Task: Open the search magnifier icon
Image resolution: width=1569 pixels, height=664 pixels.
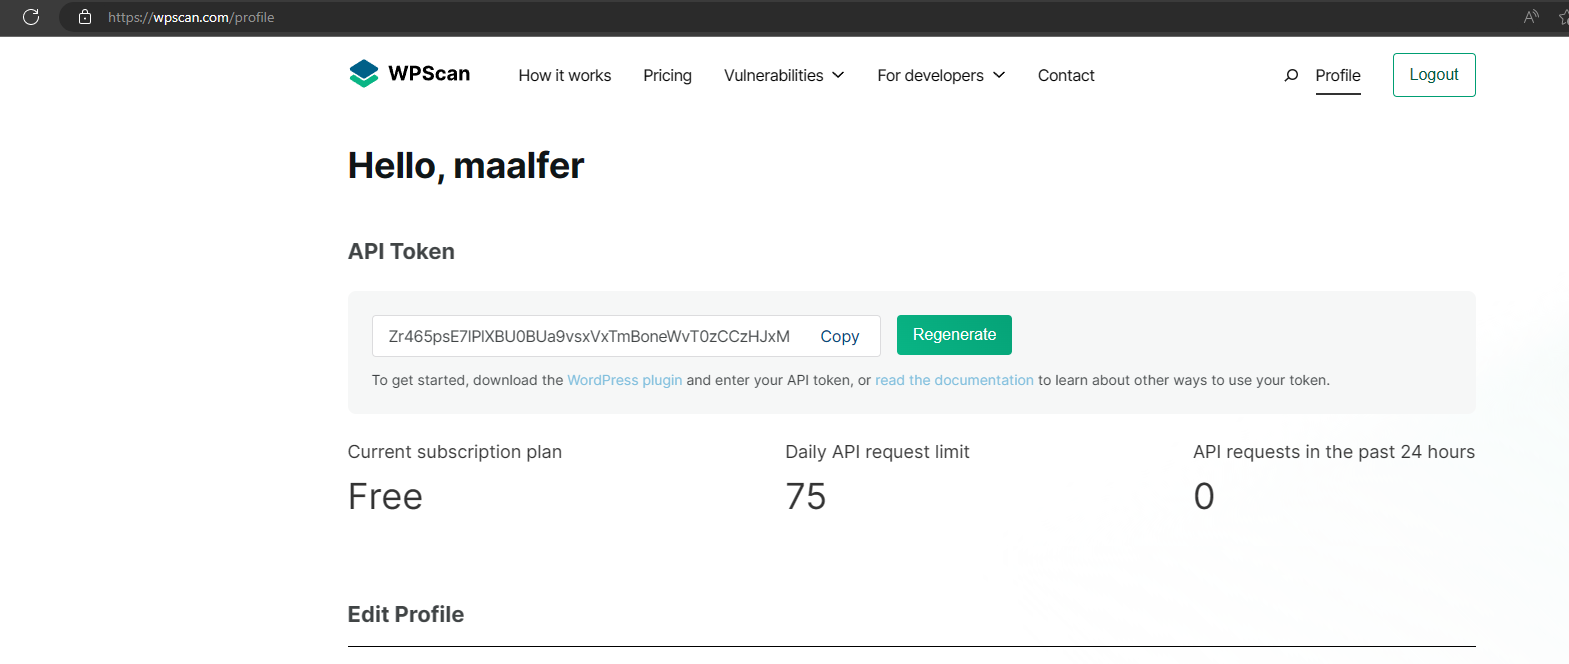Action: (1291, 75)
